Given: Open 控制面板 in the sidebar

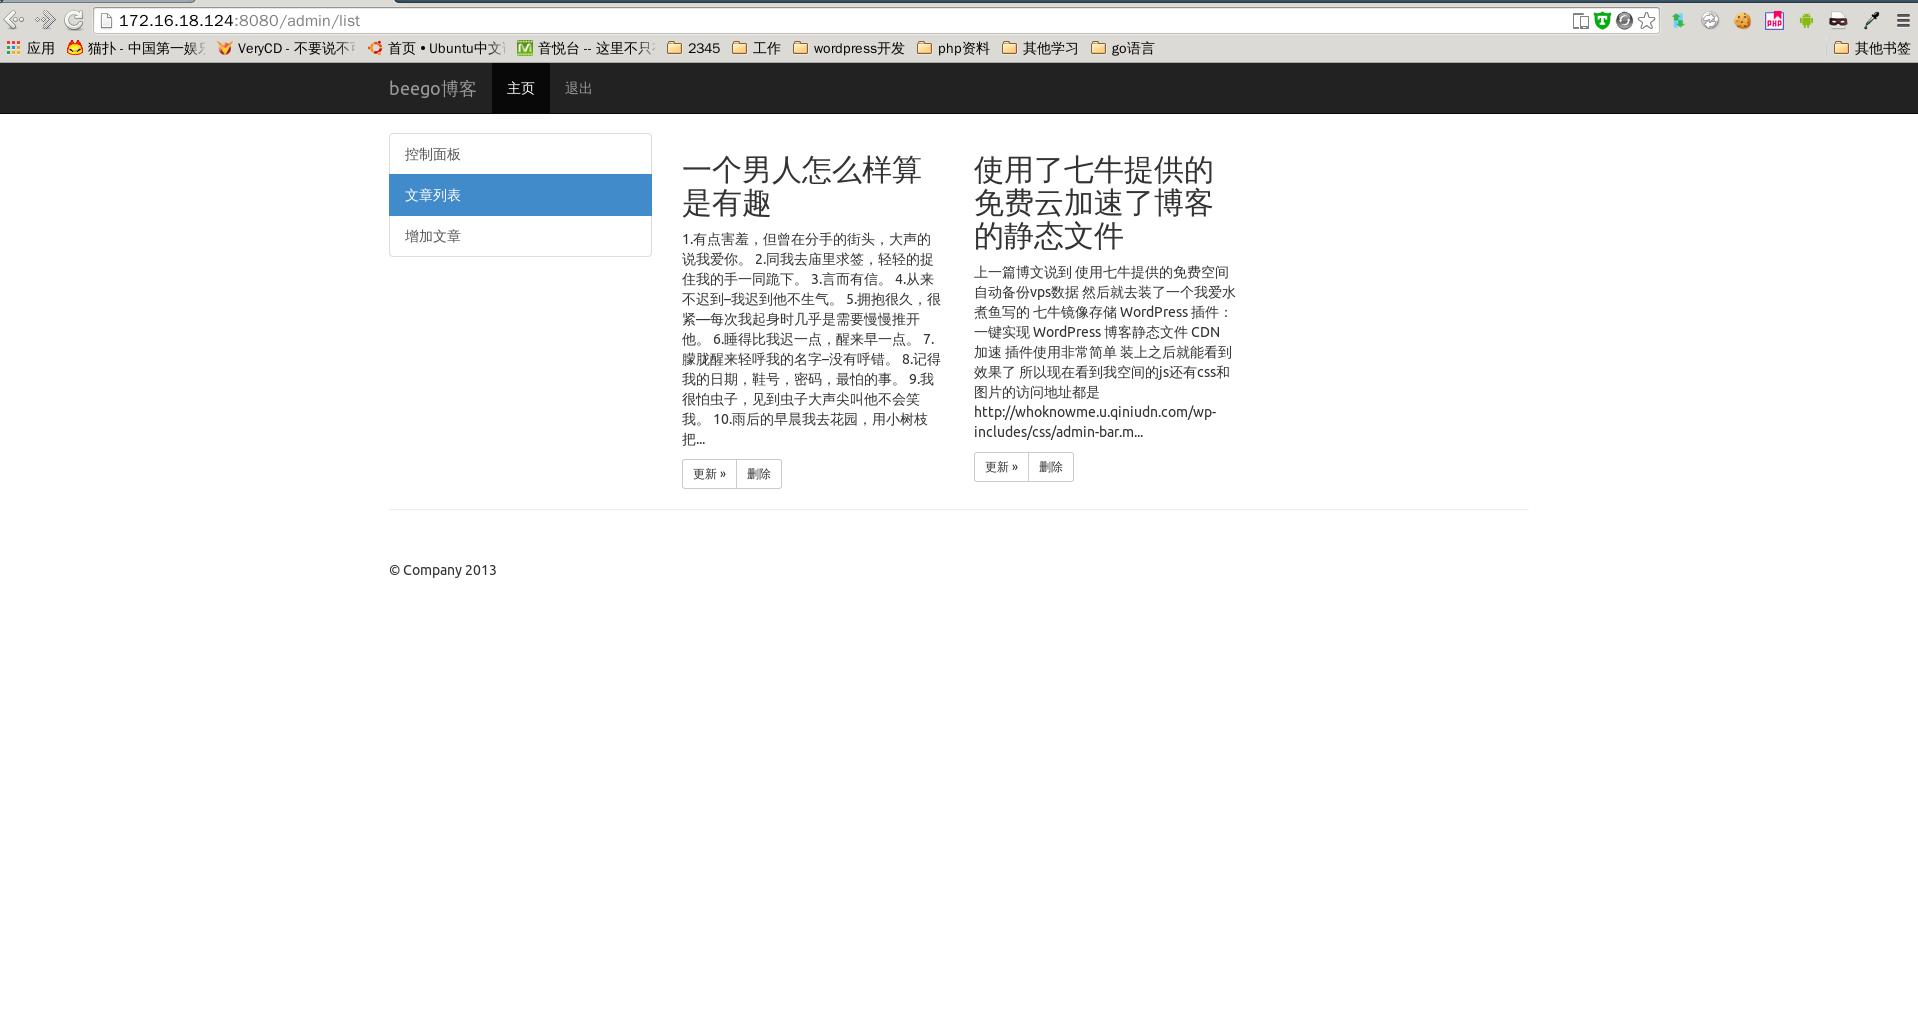Looking at the screenshot, I should pos(520,154).
